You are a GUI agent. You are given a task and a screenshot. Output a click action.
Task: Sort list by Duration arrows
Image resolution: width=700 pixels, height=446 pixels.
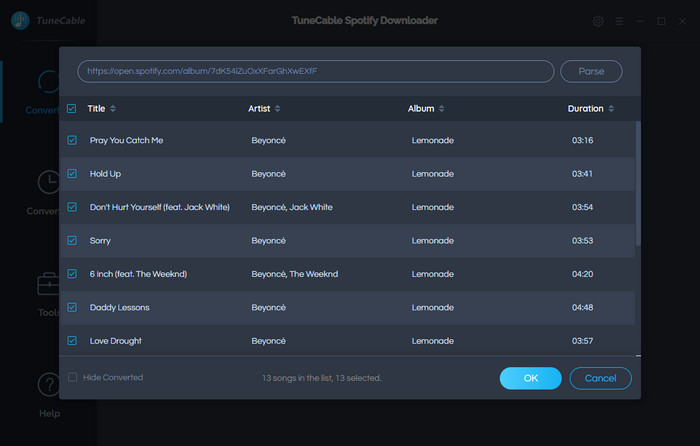(611, 108)
